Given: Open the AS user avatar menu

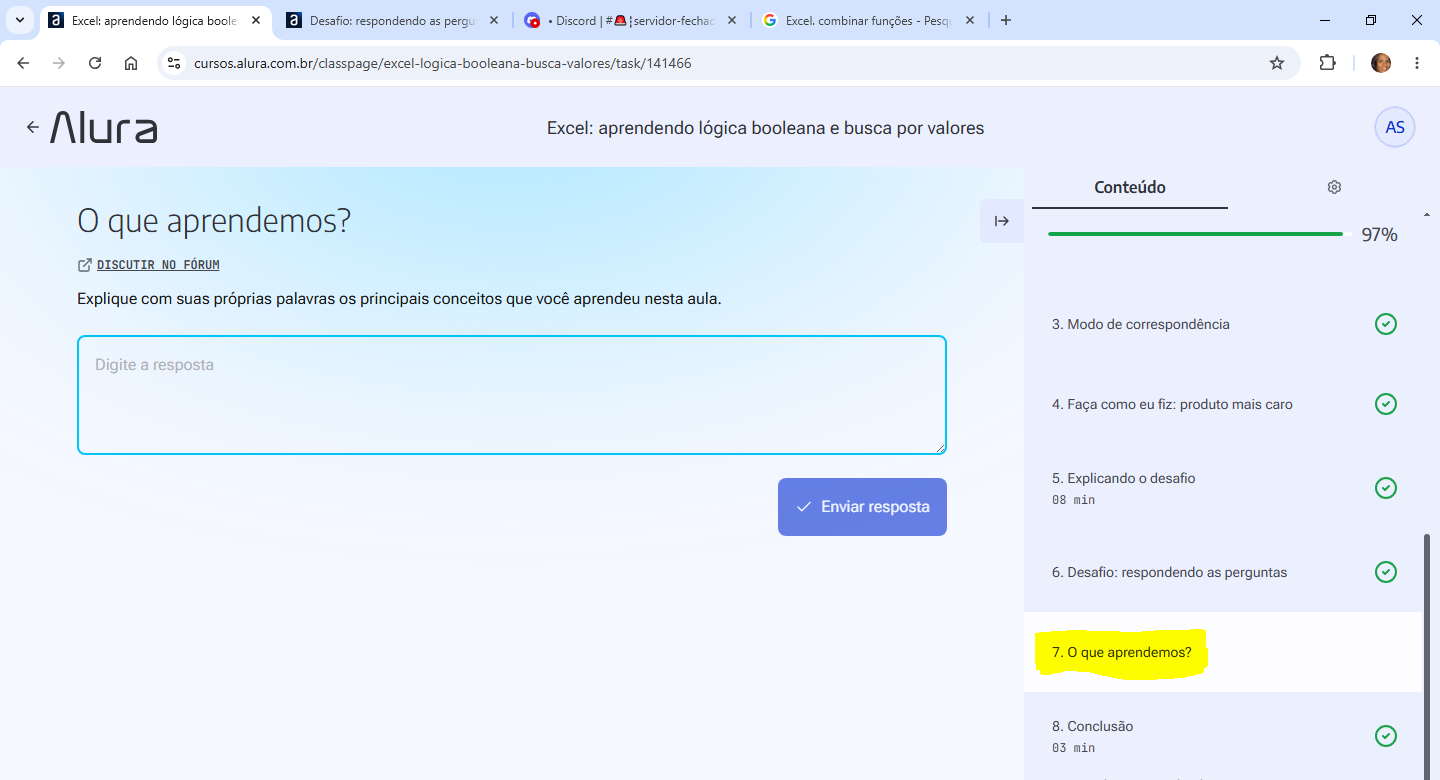Looking at the screenshot, I should coord(1394,127).
